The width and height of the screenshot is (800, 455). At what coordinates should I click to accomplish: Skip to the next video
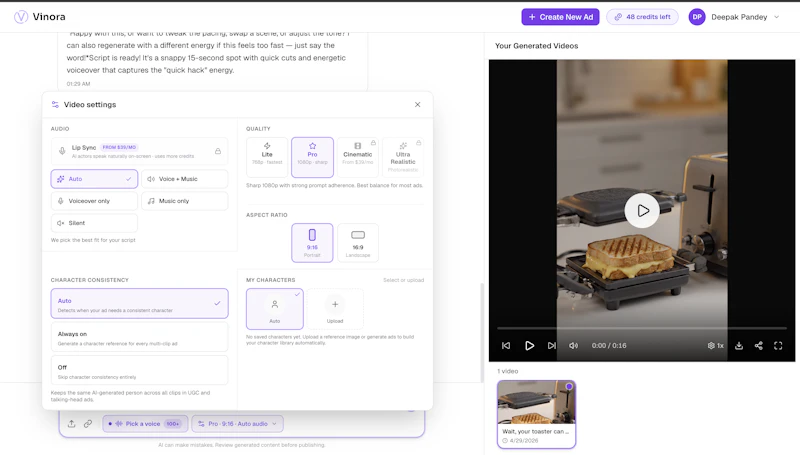click(x=552, y=345)
